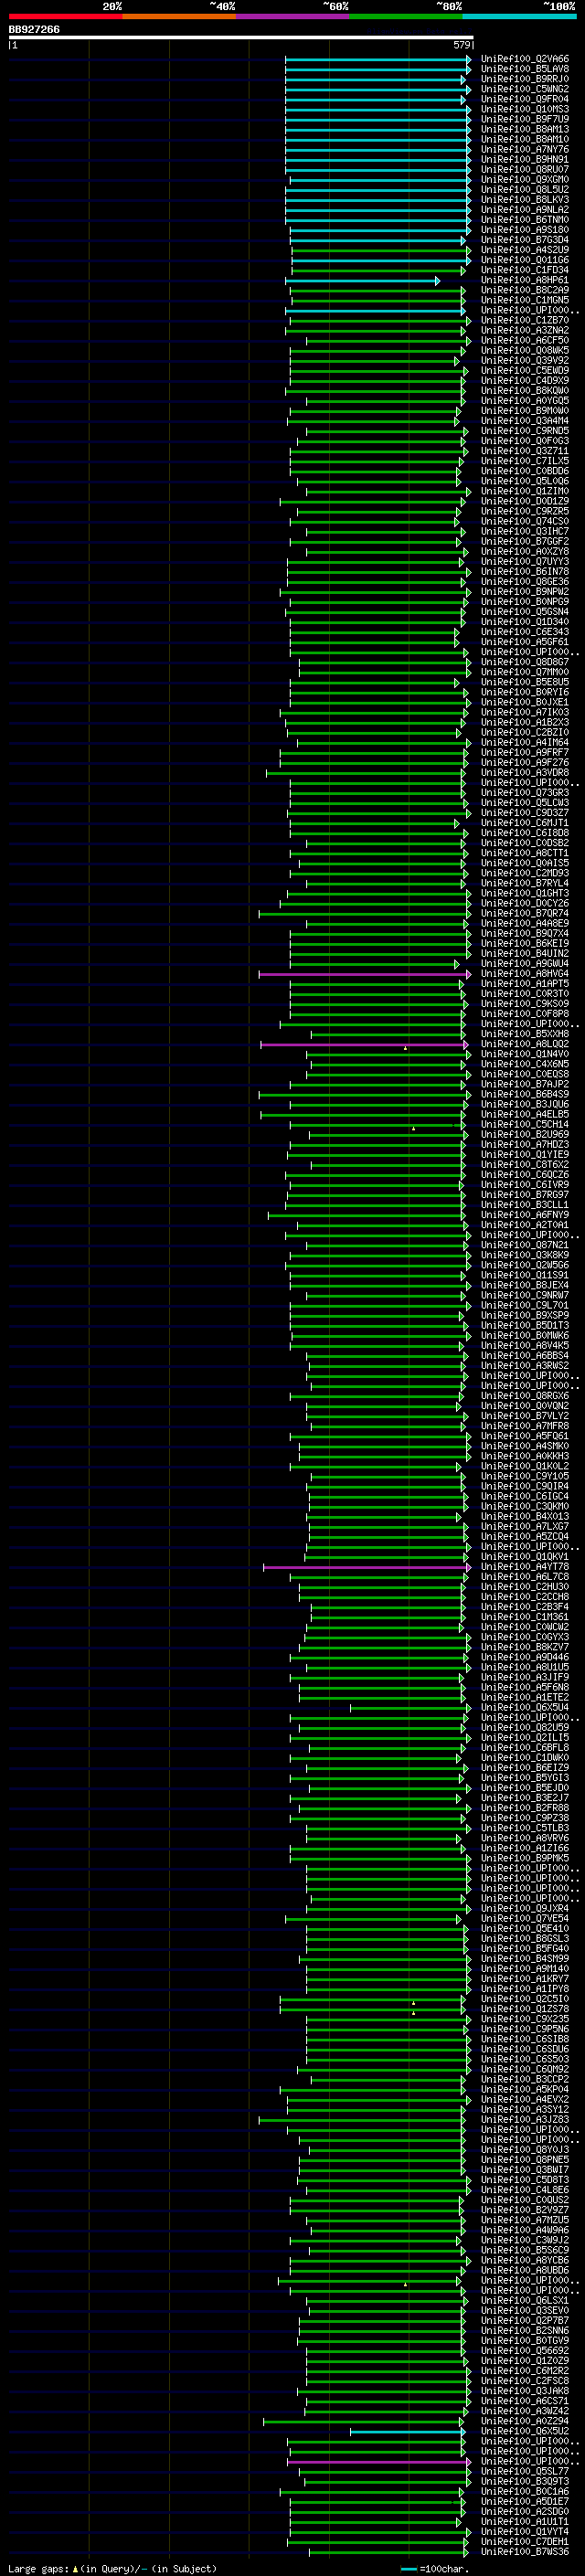Select the UniRef100_A9NLA2 label
Screen dimensions: 585x2576
[524, 210]
